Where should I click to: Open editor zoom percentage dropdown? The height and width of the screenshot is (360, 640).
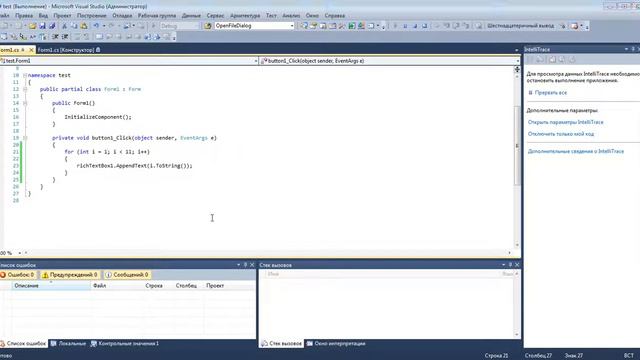point(20,253)
